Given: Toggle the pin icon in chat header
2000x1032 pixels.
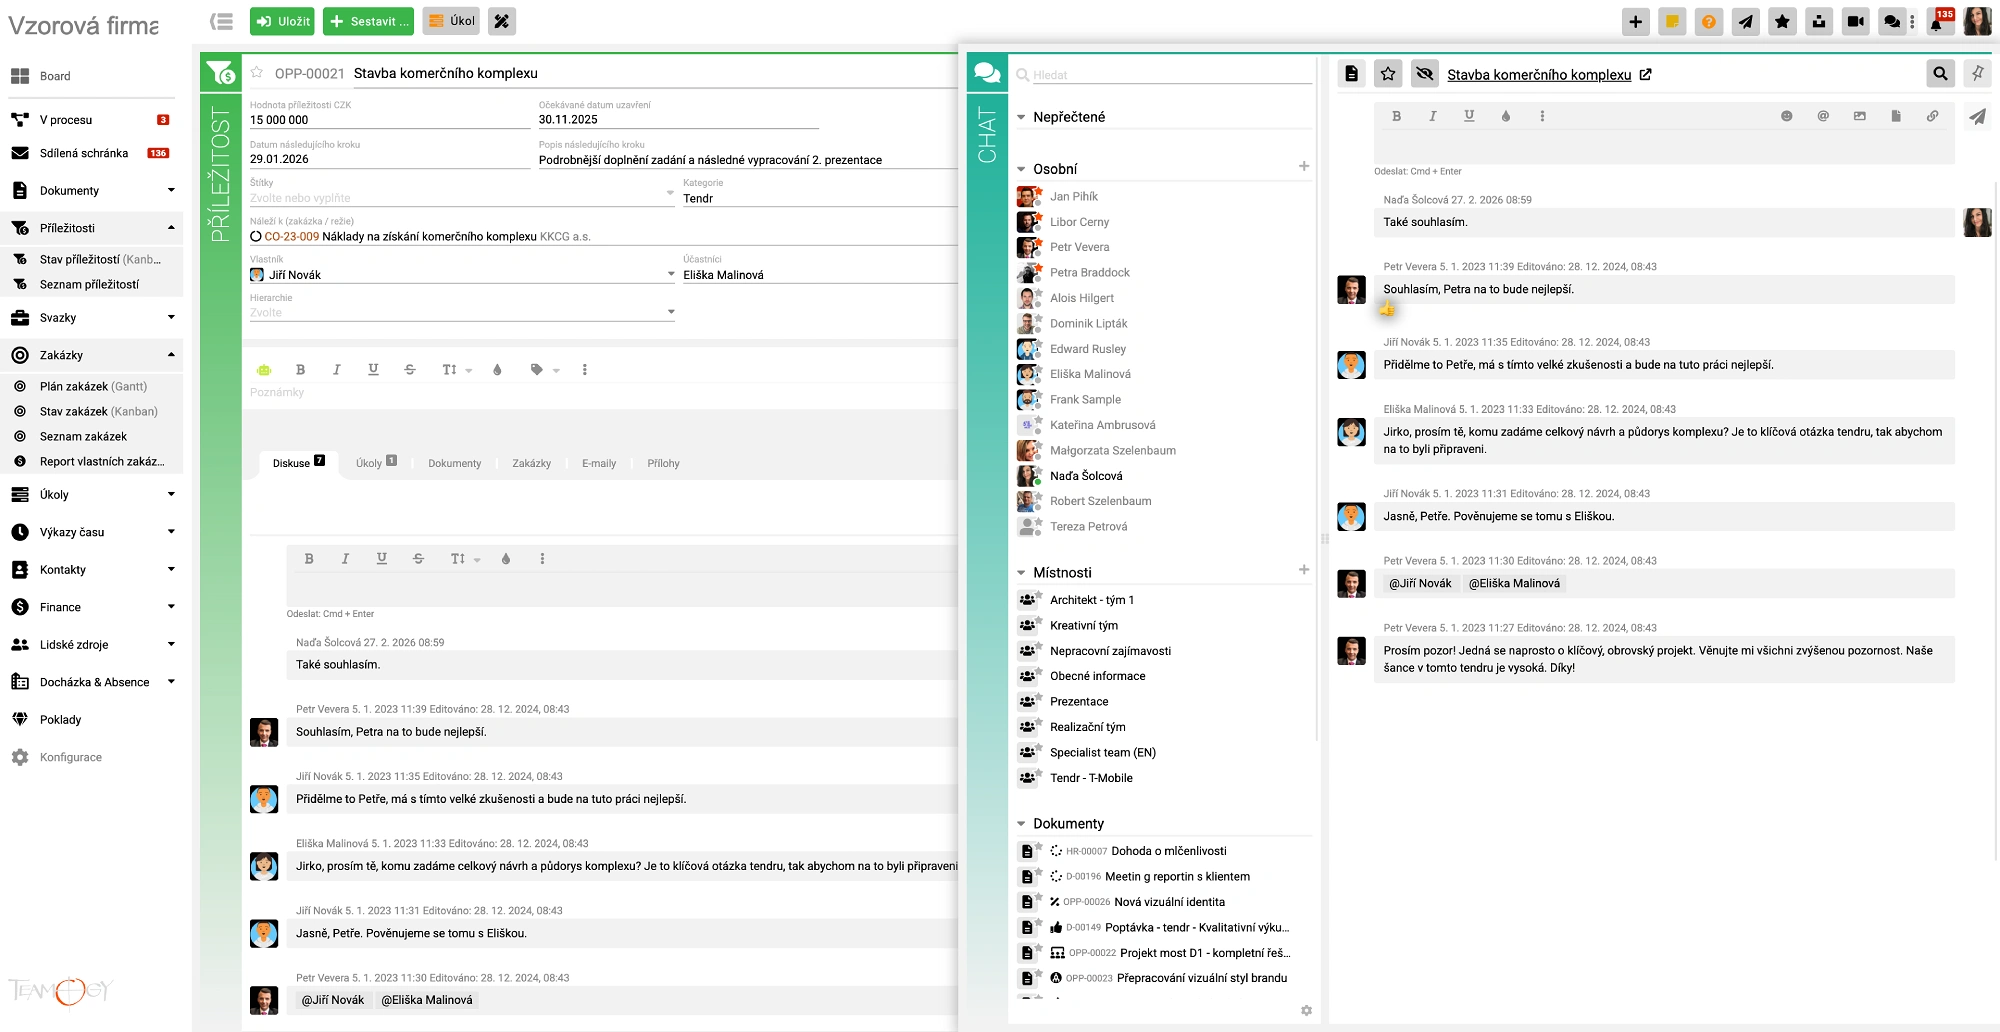Looking at the screenshot, I should (x=1977, y=73).
